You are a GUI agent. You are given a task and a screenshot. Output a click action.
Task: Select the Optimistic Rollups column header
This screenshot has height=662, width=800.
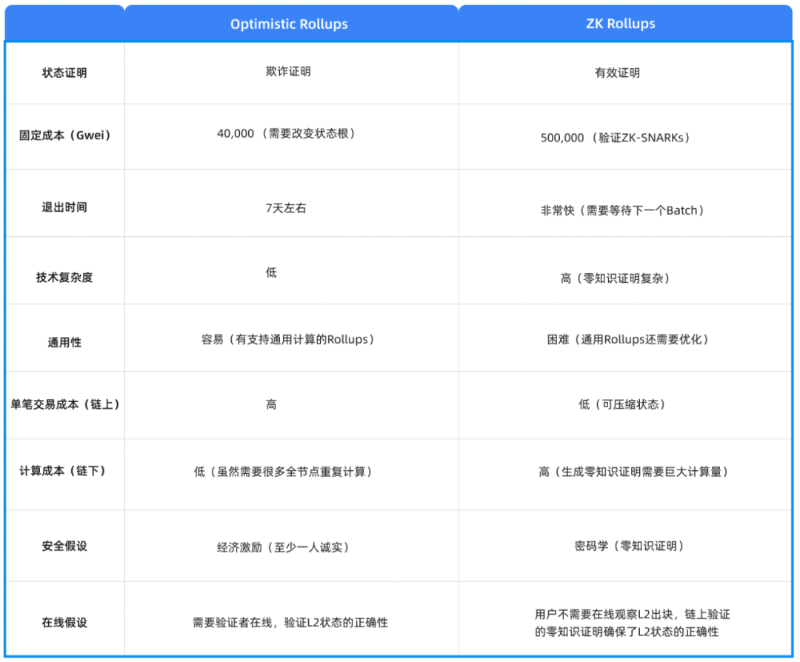[x=289, y=24]
